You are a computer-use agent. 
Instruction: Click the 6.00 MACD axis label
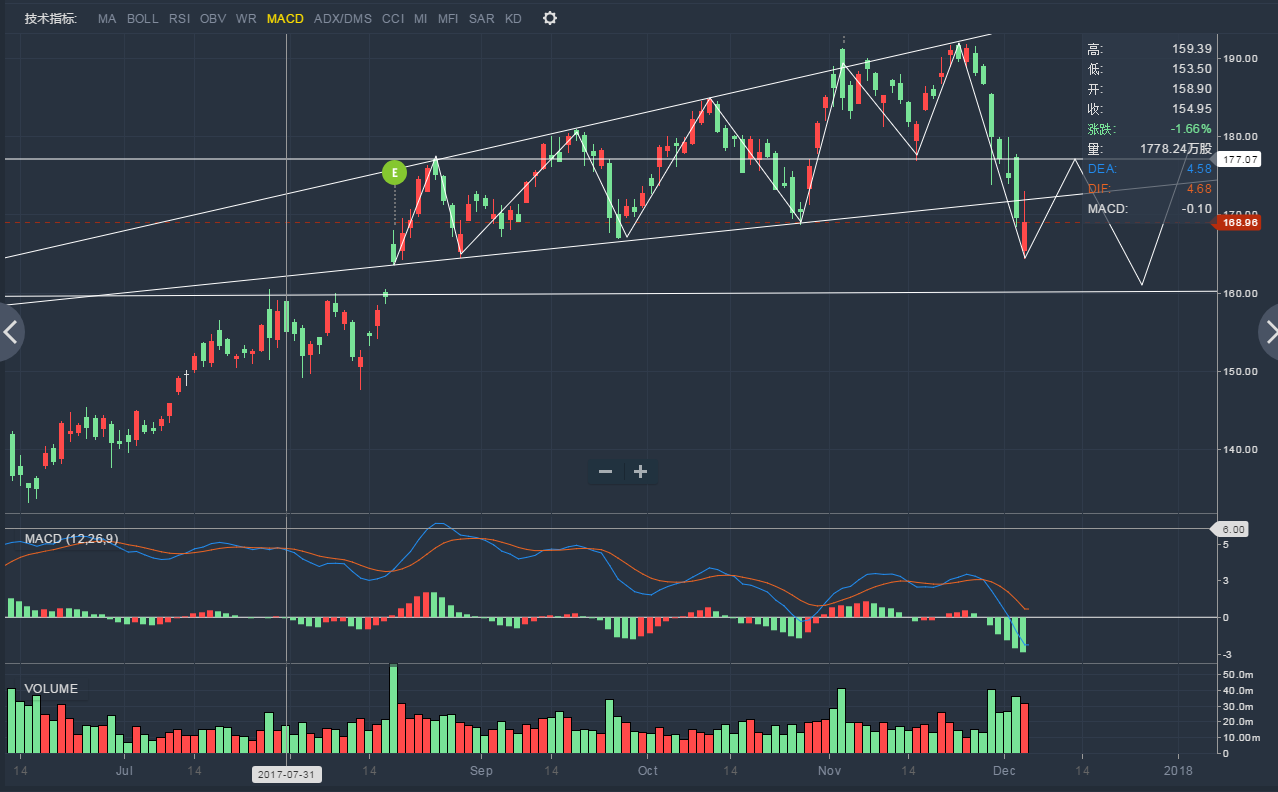point(1231,529)
